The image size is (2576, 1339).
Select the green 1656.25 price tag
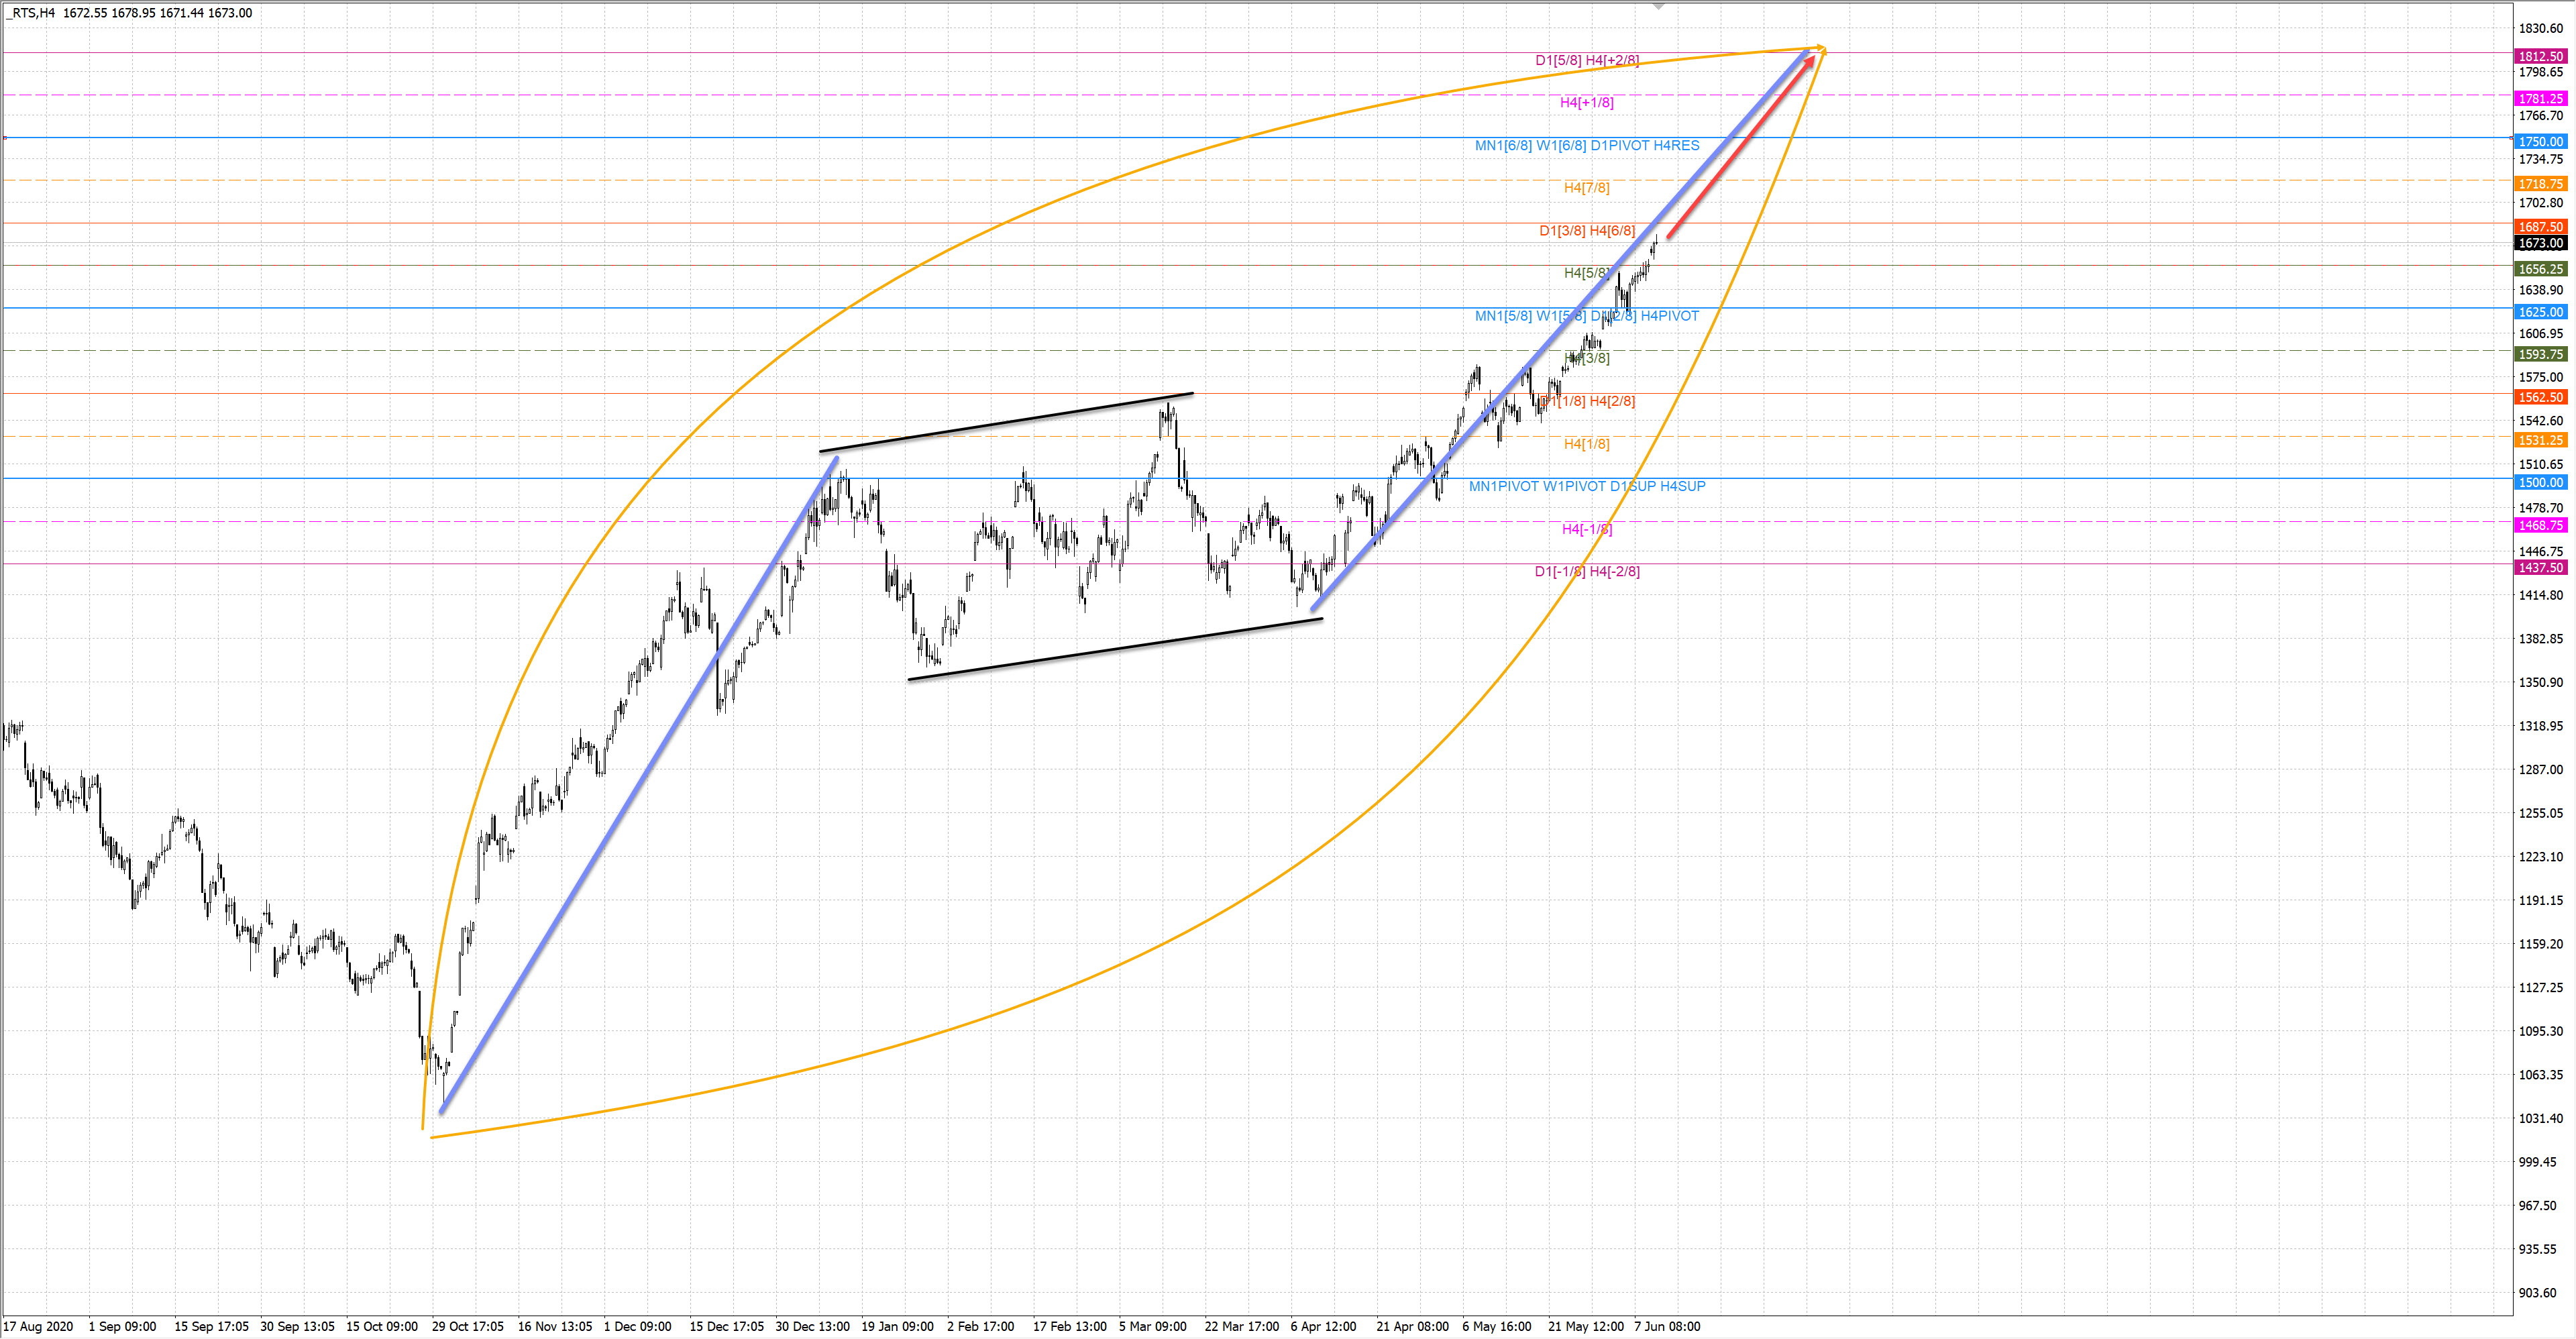[2540, 269]
